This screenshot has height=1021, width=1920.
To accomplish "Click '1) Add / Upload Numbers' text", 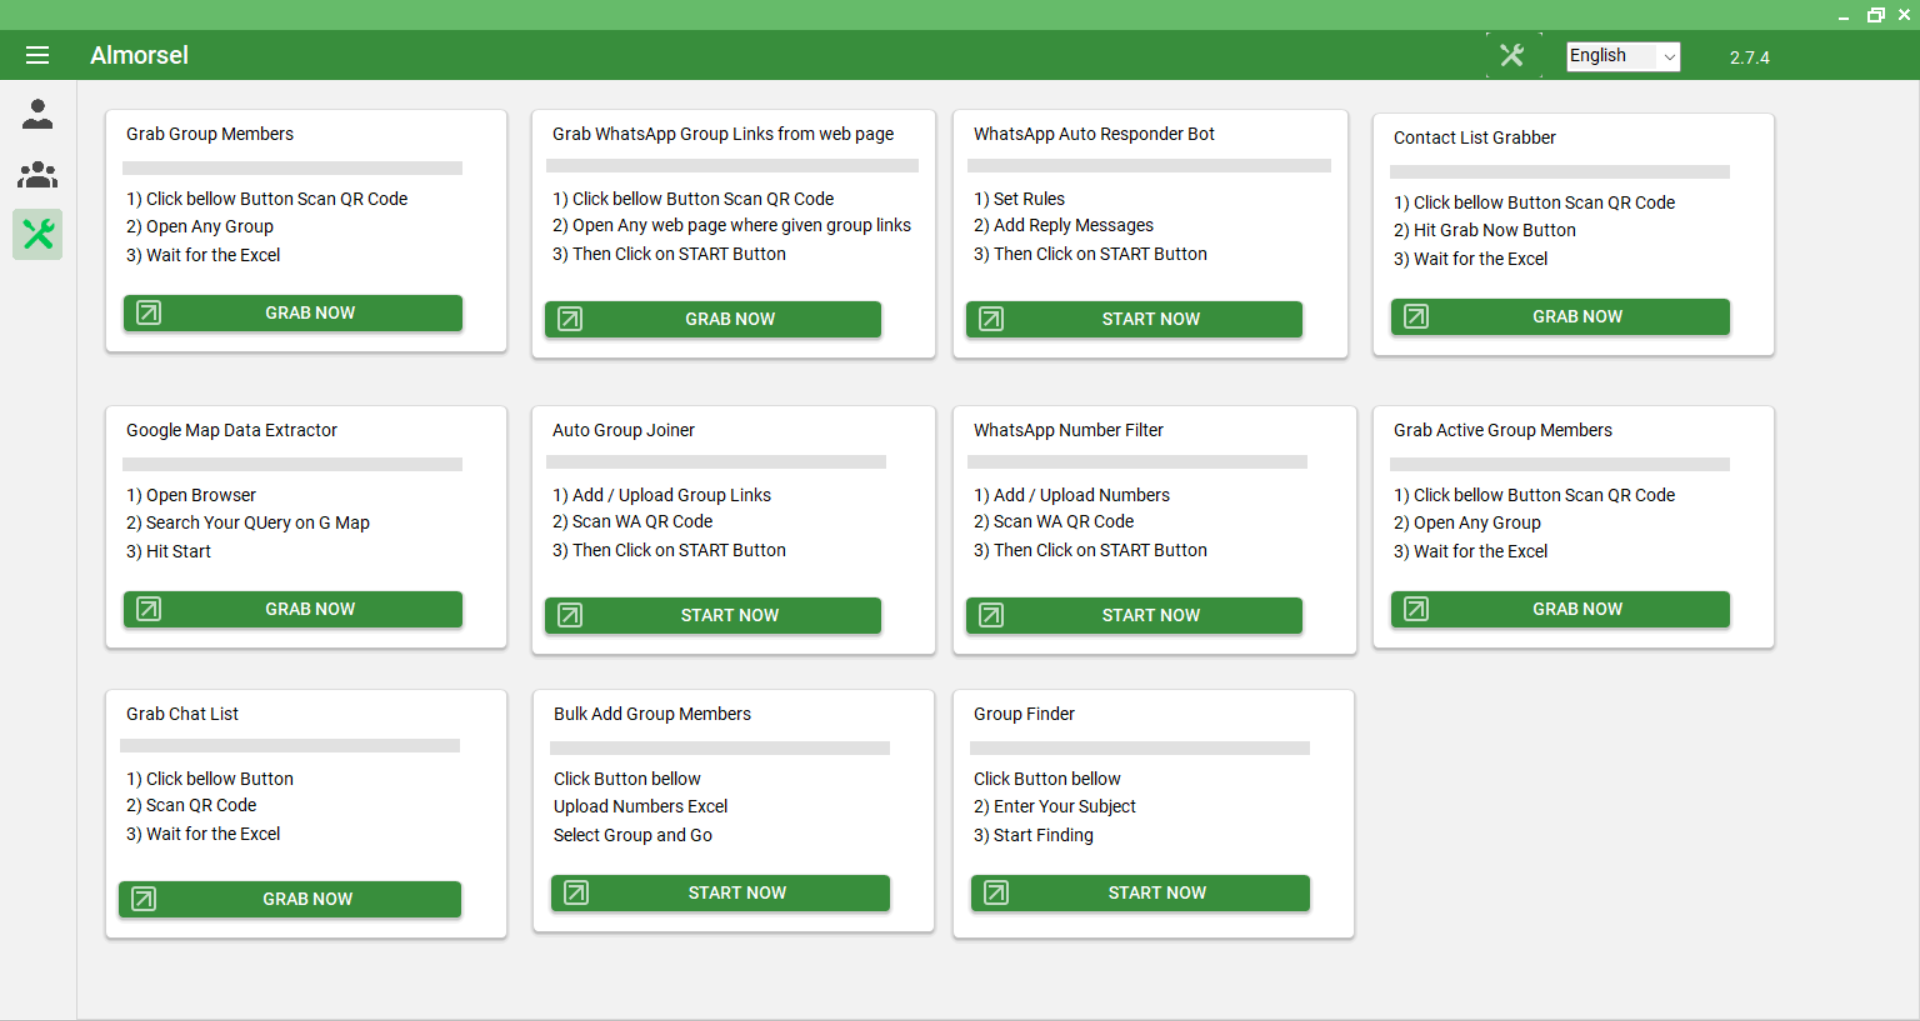I will [x=1072, y=495].
